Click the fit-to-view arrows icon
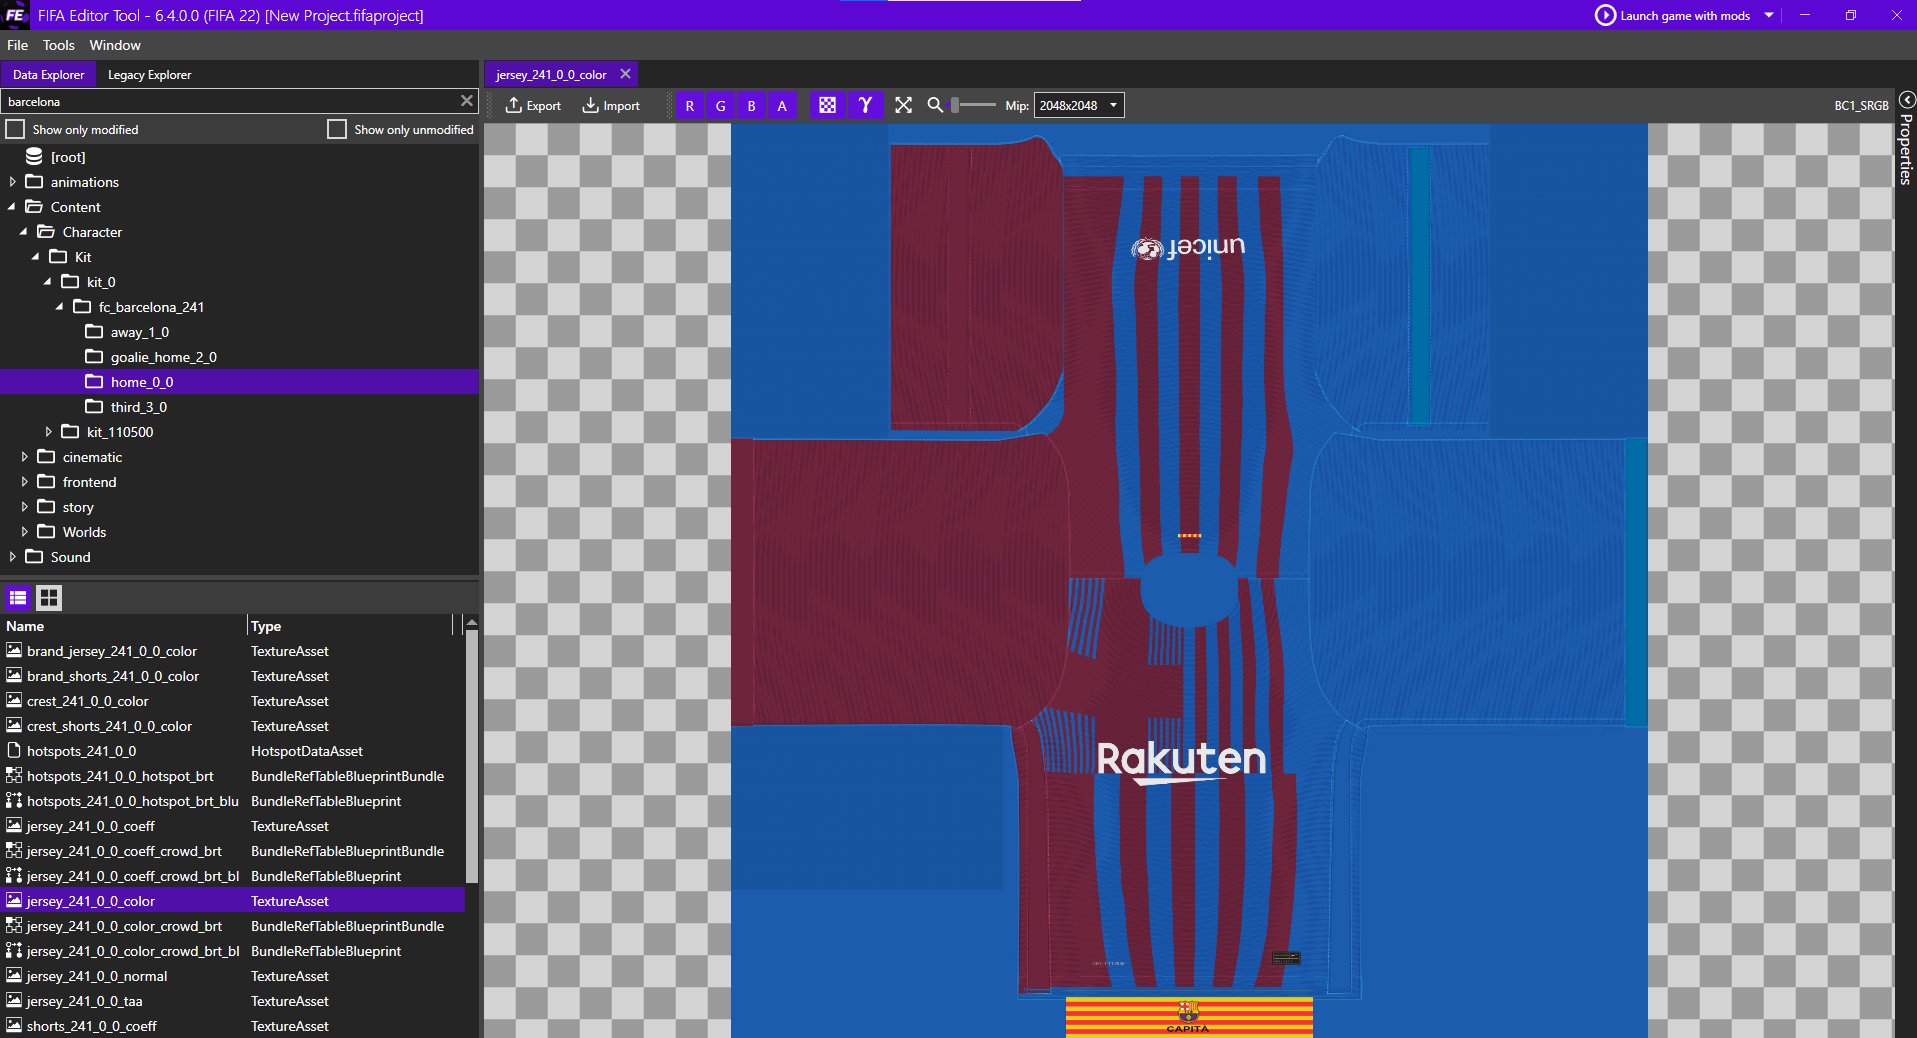This screenshot has width=1917, height=1038. tap(903, 105)
